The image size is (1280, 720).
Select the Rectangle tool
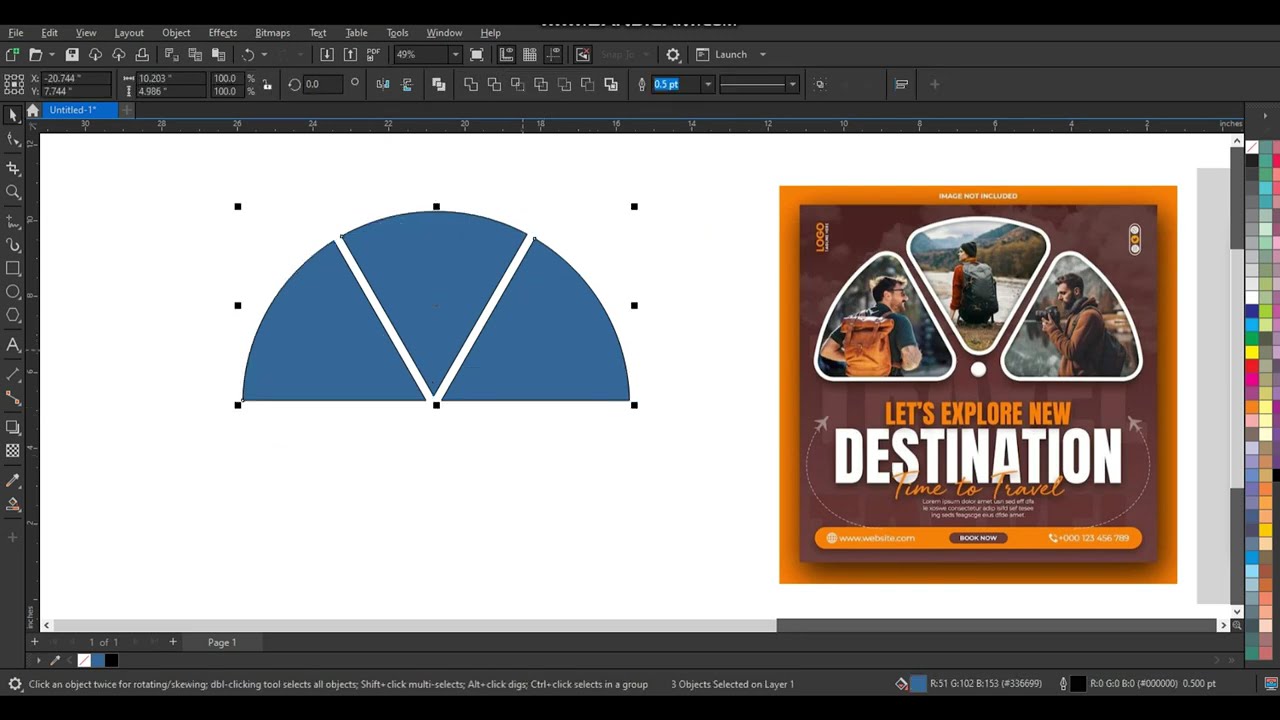(13, 268)
